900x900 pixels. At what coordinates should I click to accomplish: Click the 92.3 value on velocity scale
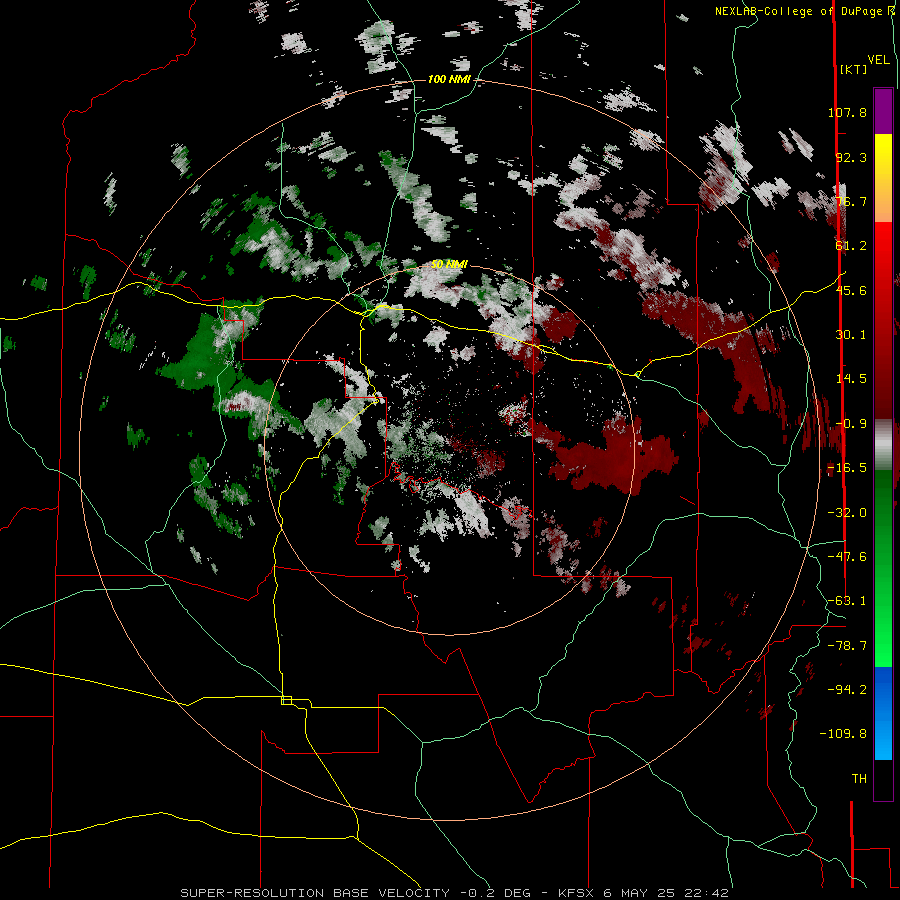[x=851, y=157]
